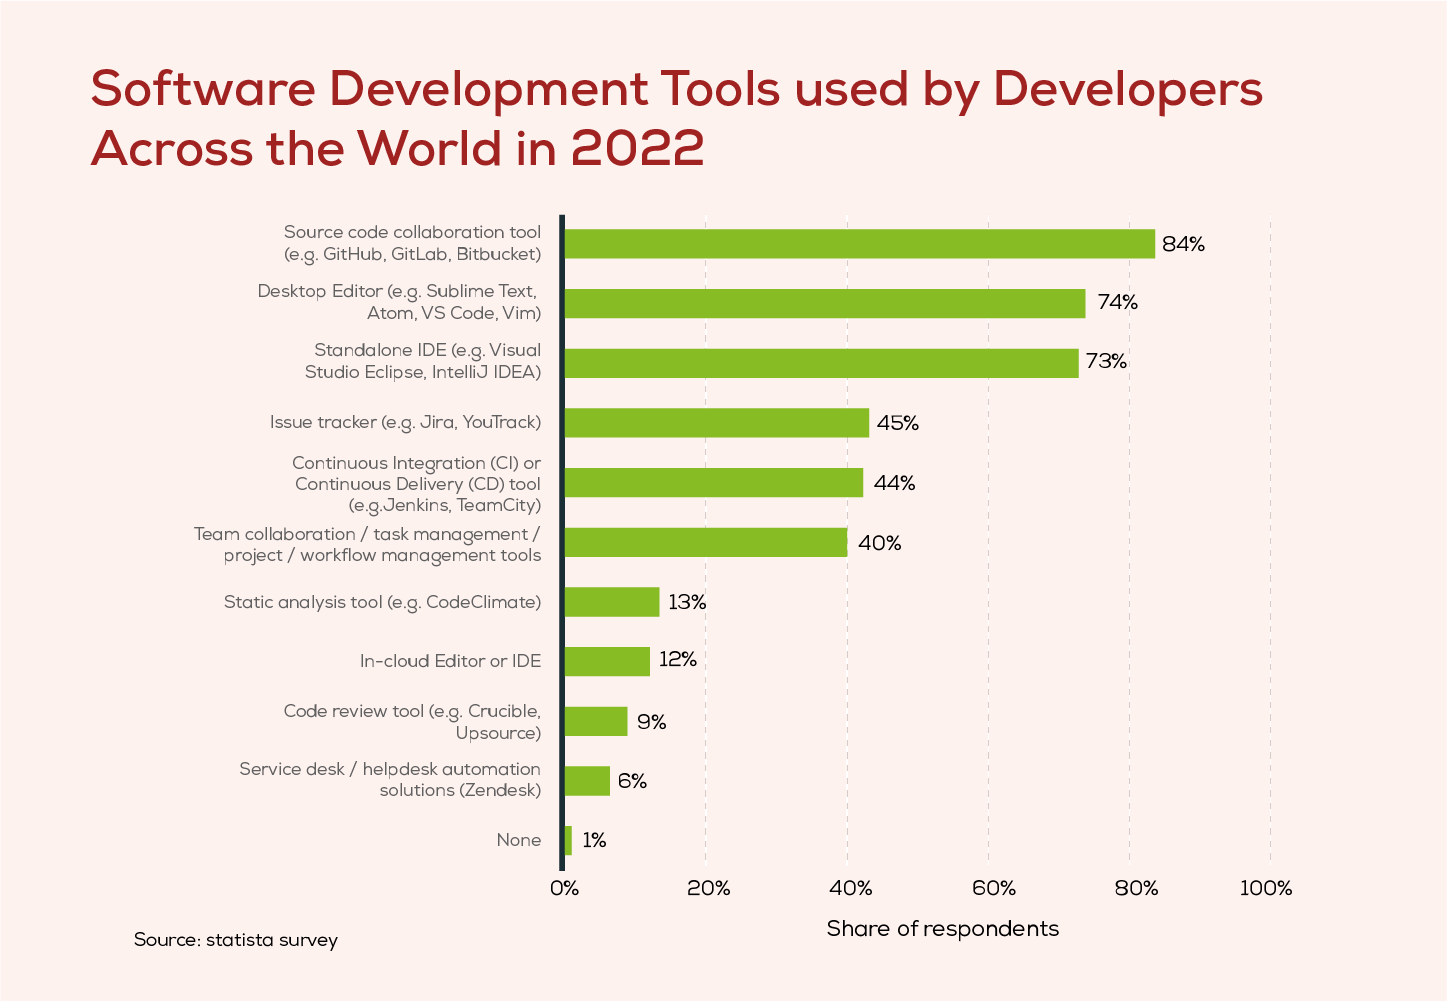Click the 'Source: statista survey' note
This screenshot has width=1447, height=1001.
coord(236,940)
